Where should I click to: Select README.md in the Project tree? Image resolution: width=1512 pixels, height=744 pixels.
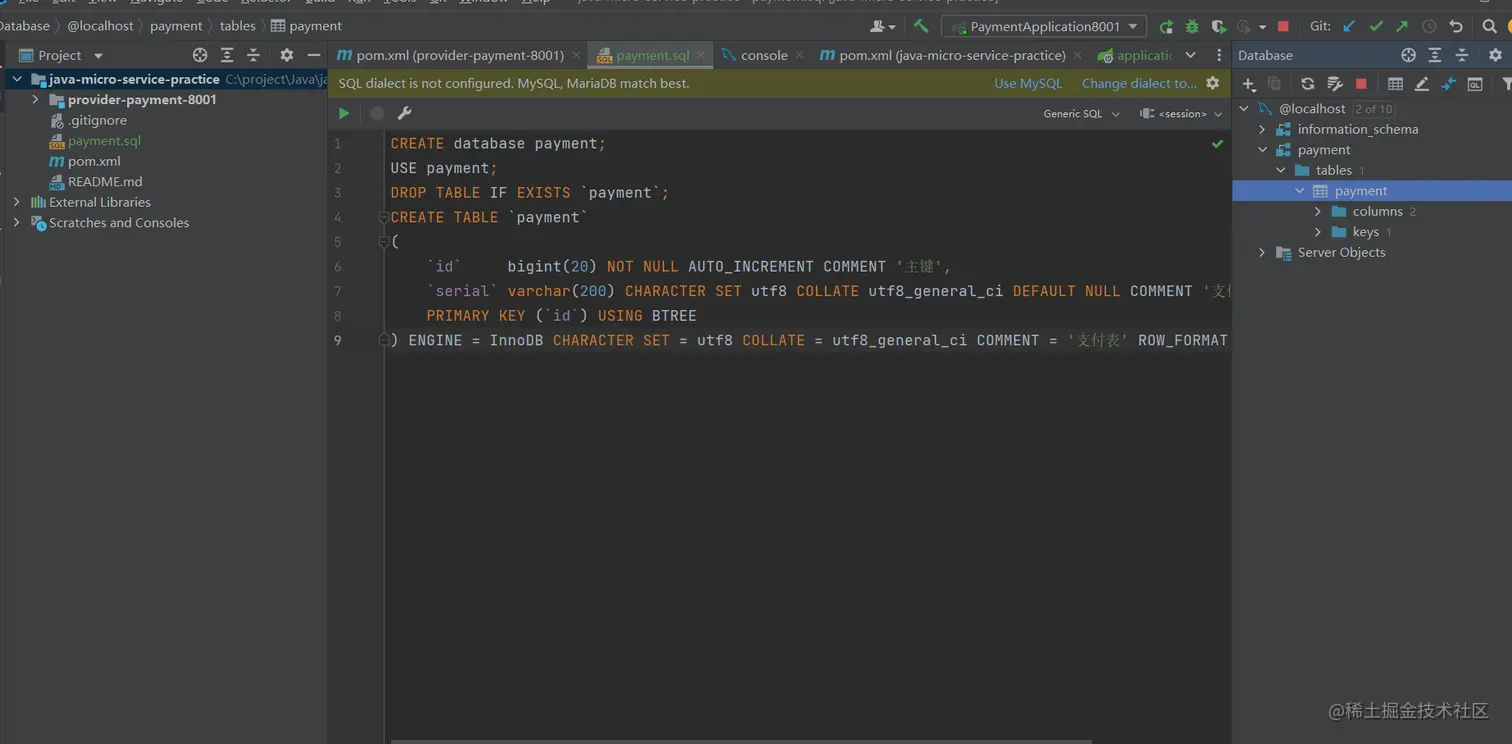tap(105, 182)
